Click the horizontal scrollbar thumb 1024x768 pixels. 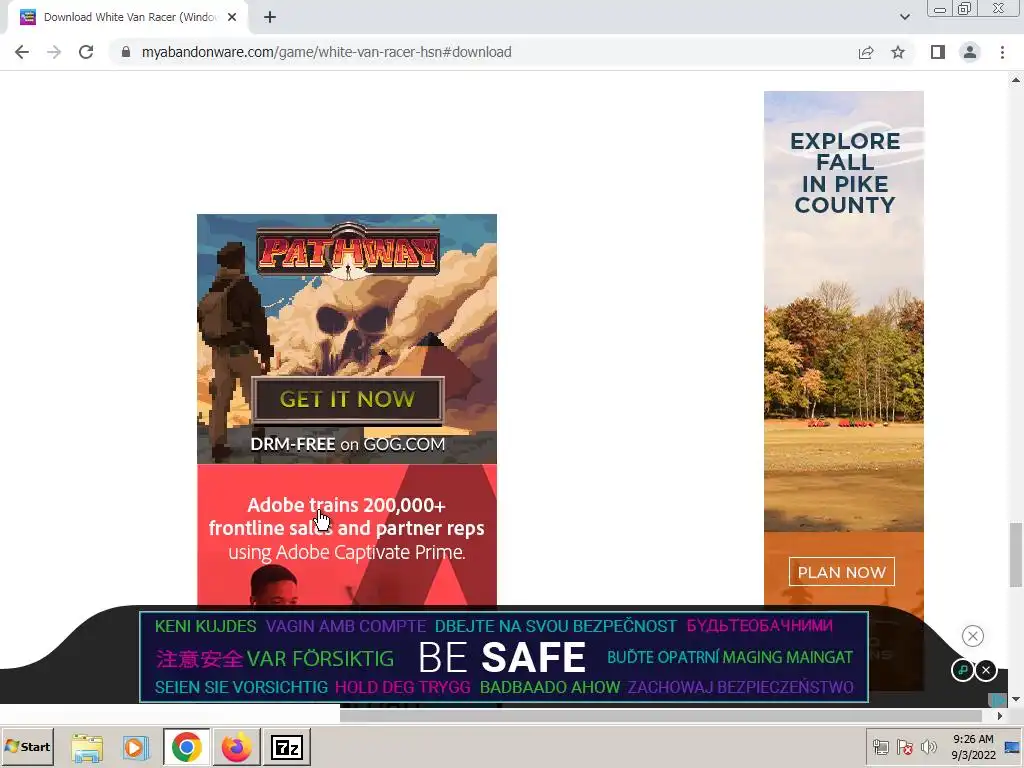(661, 716)
